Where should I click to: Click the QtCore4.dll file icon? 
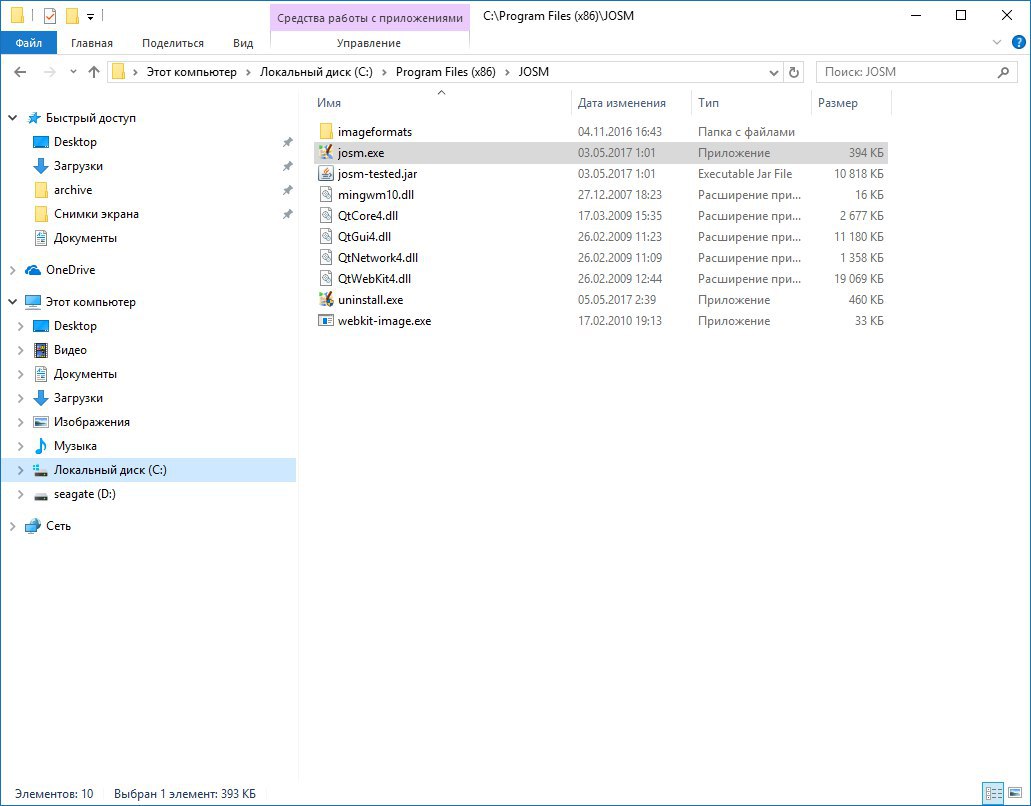coord(326,216)
